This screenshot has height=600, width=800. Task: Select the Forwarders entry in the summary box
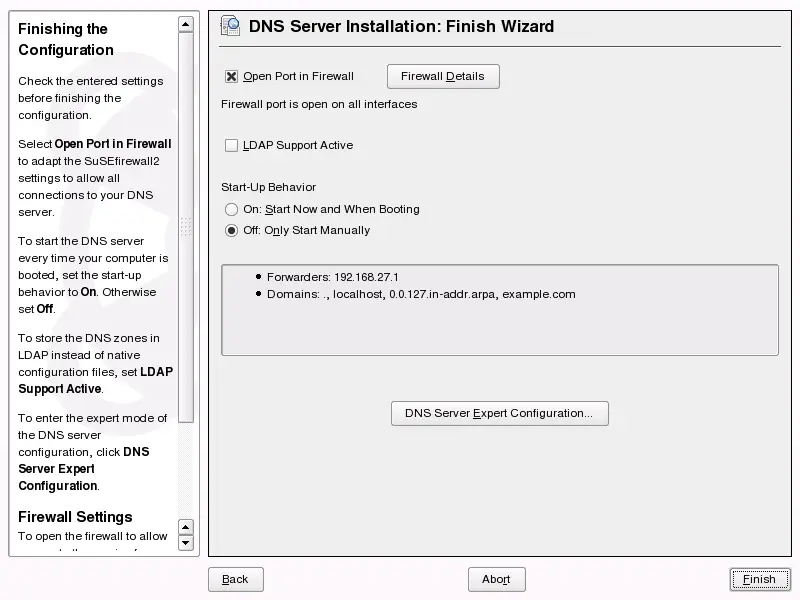pyautogui.click(x=330, y=277)
